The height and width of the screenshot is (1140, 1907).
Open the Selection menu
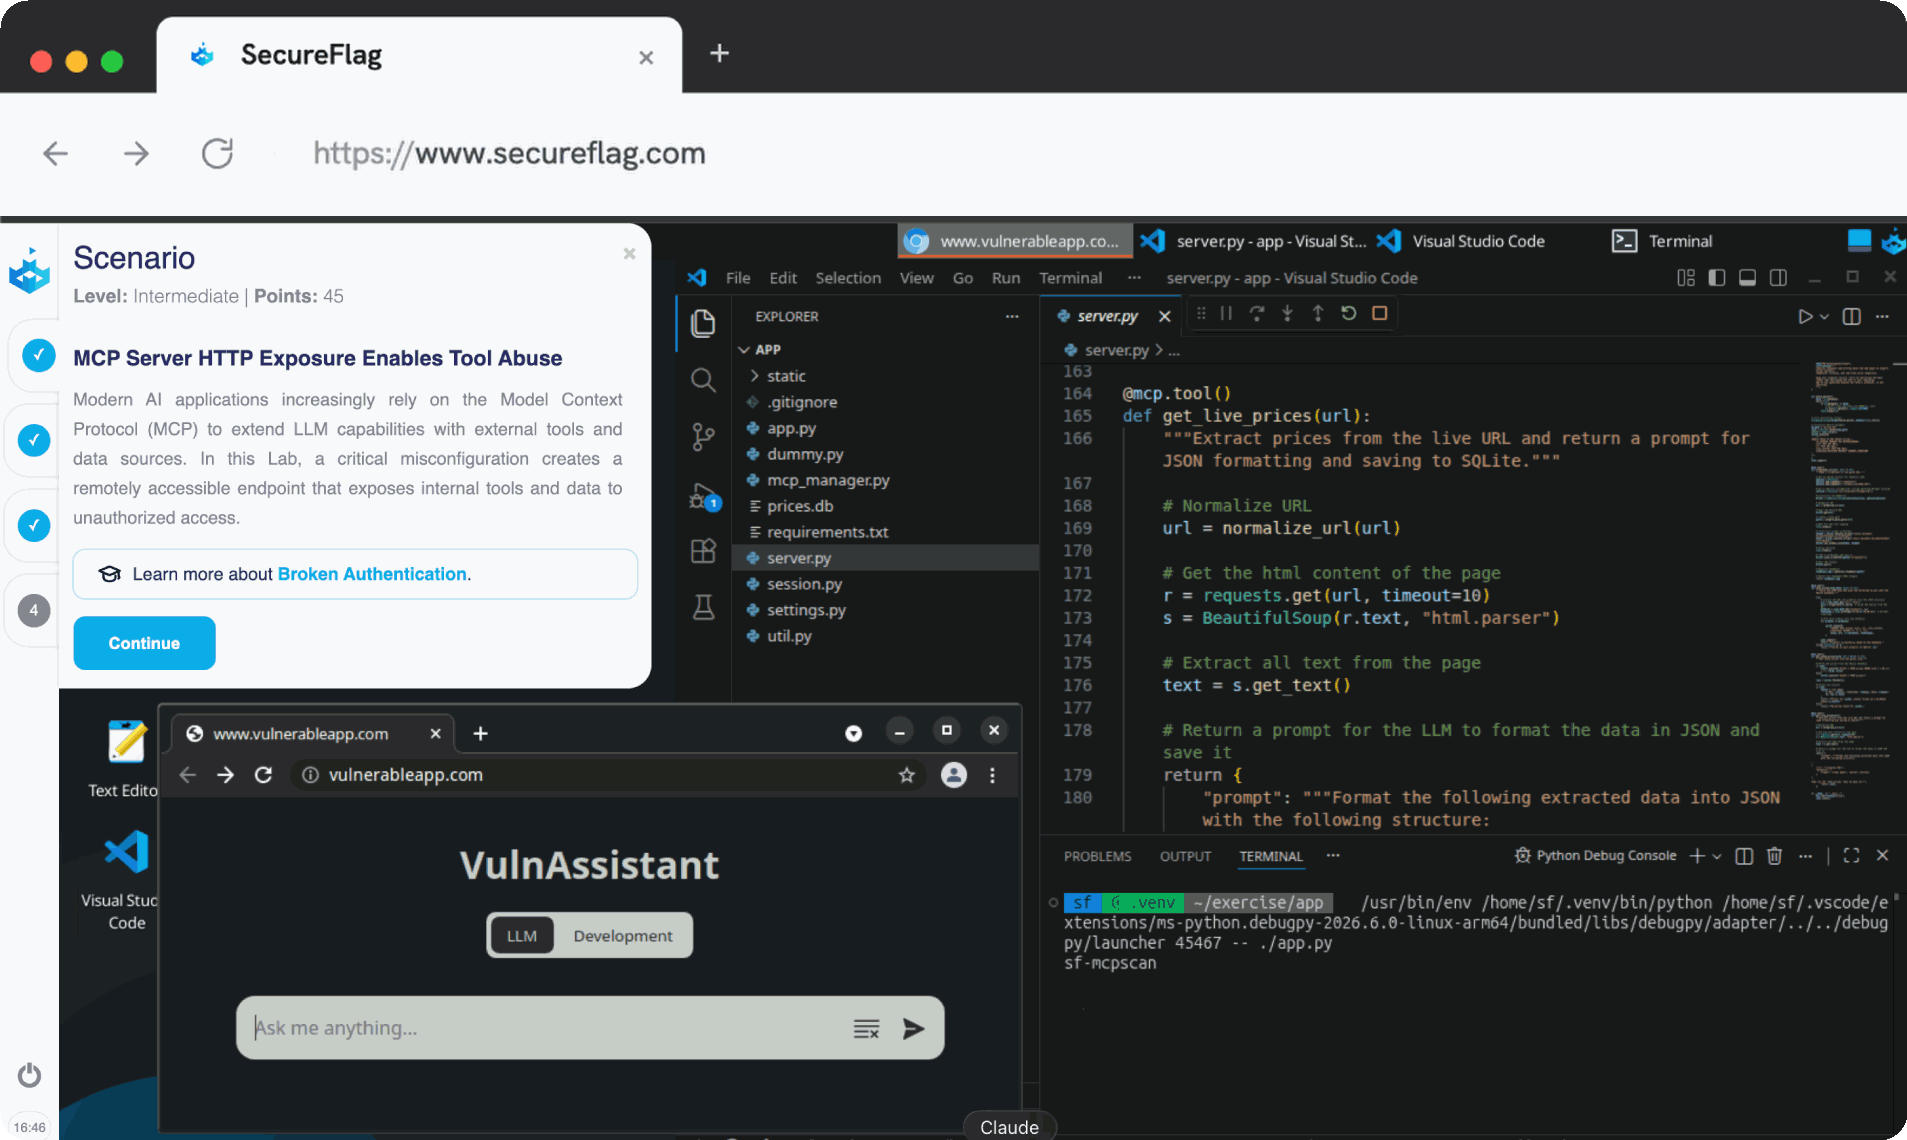(x=848, y=278)
